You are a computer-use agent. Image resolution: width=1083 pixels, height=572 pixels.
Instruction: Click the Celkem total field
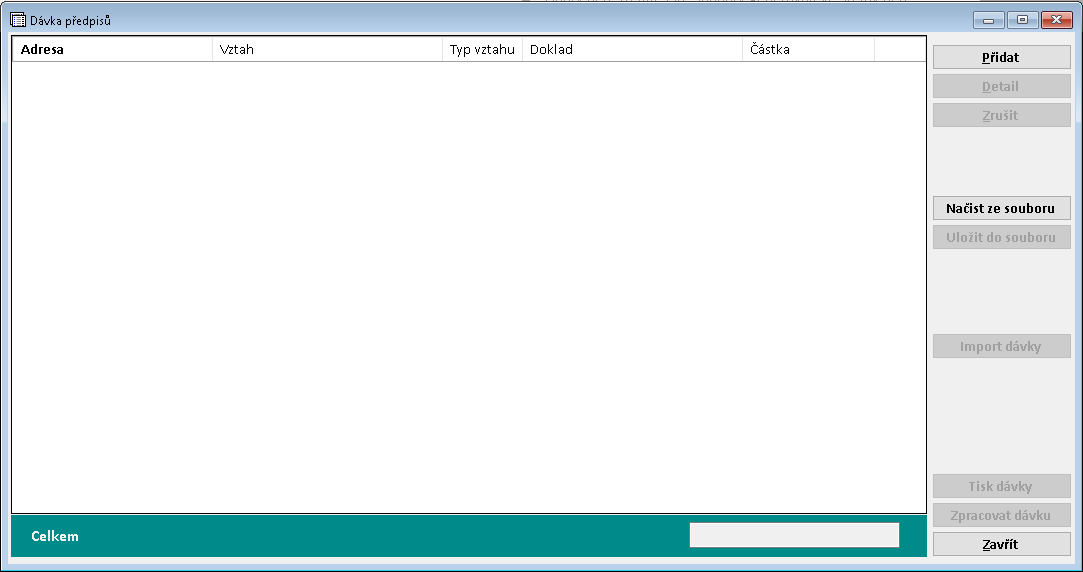point(794,535)
